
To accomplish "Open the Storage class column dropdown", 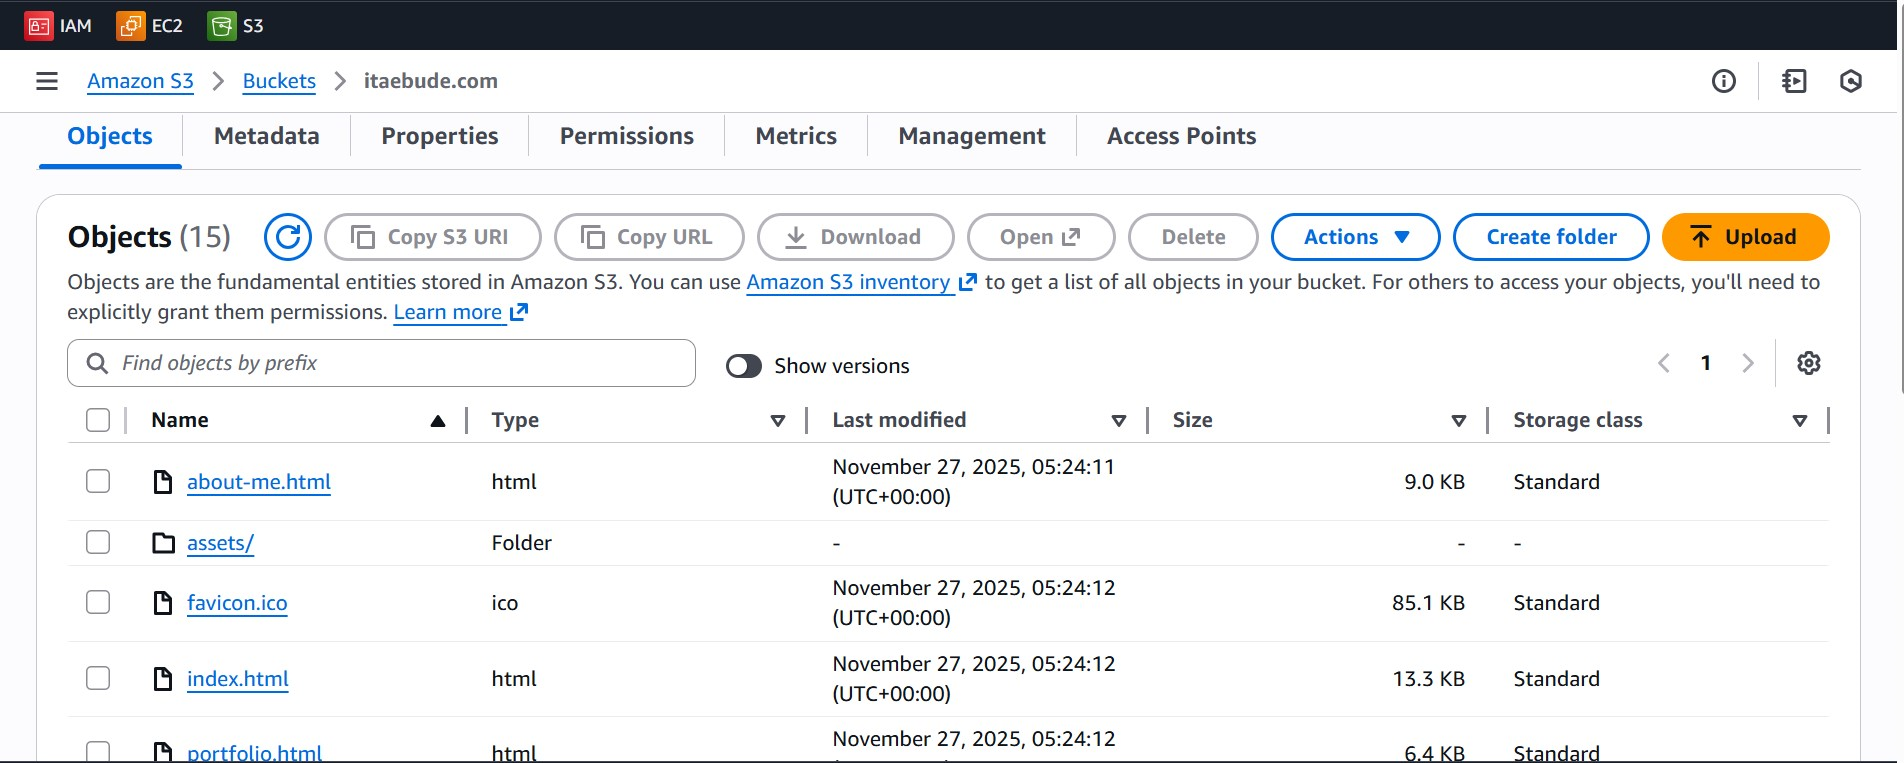I will point(1799,421).
